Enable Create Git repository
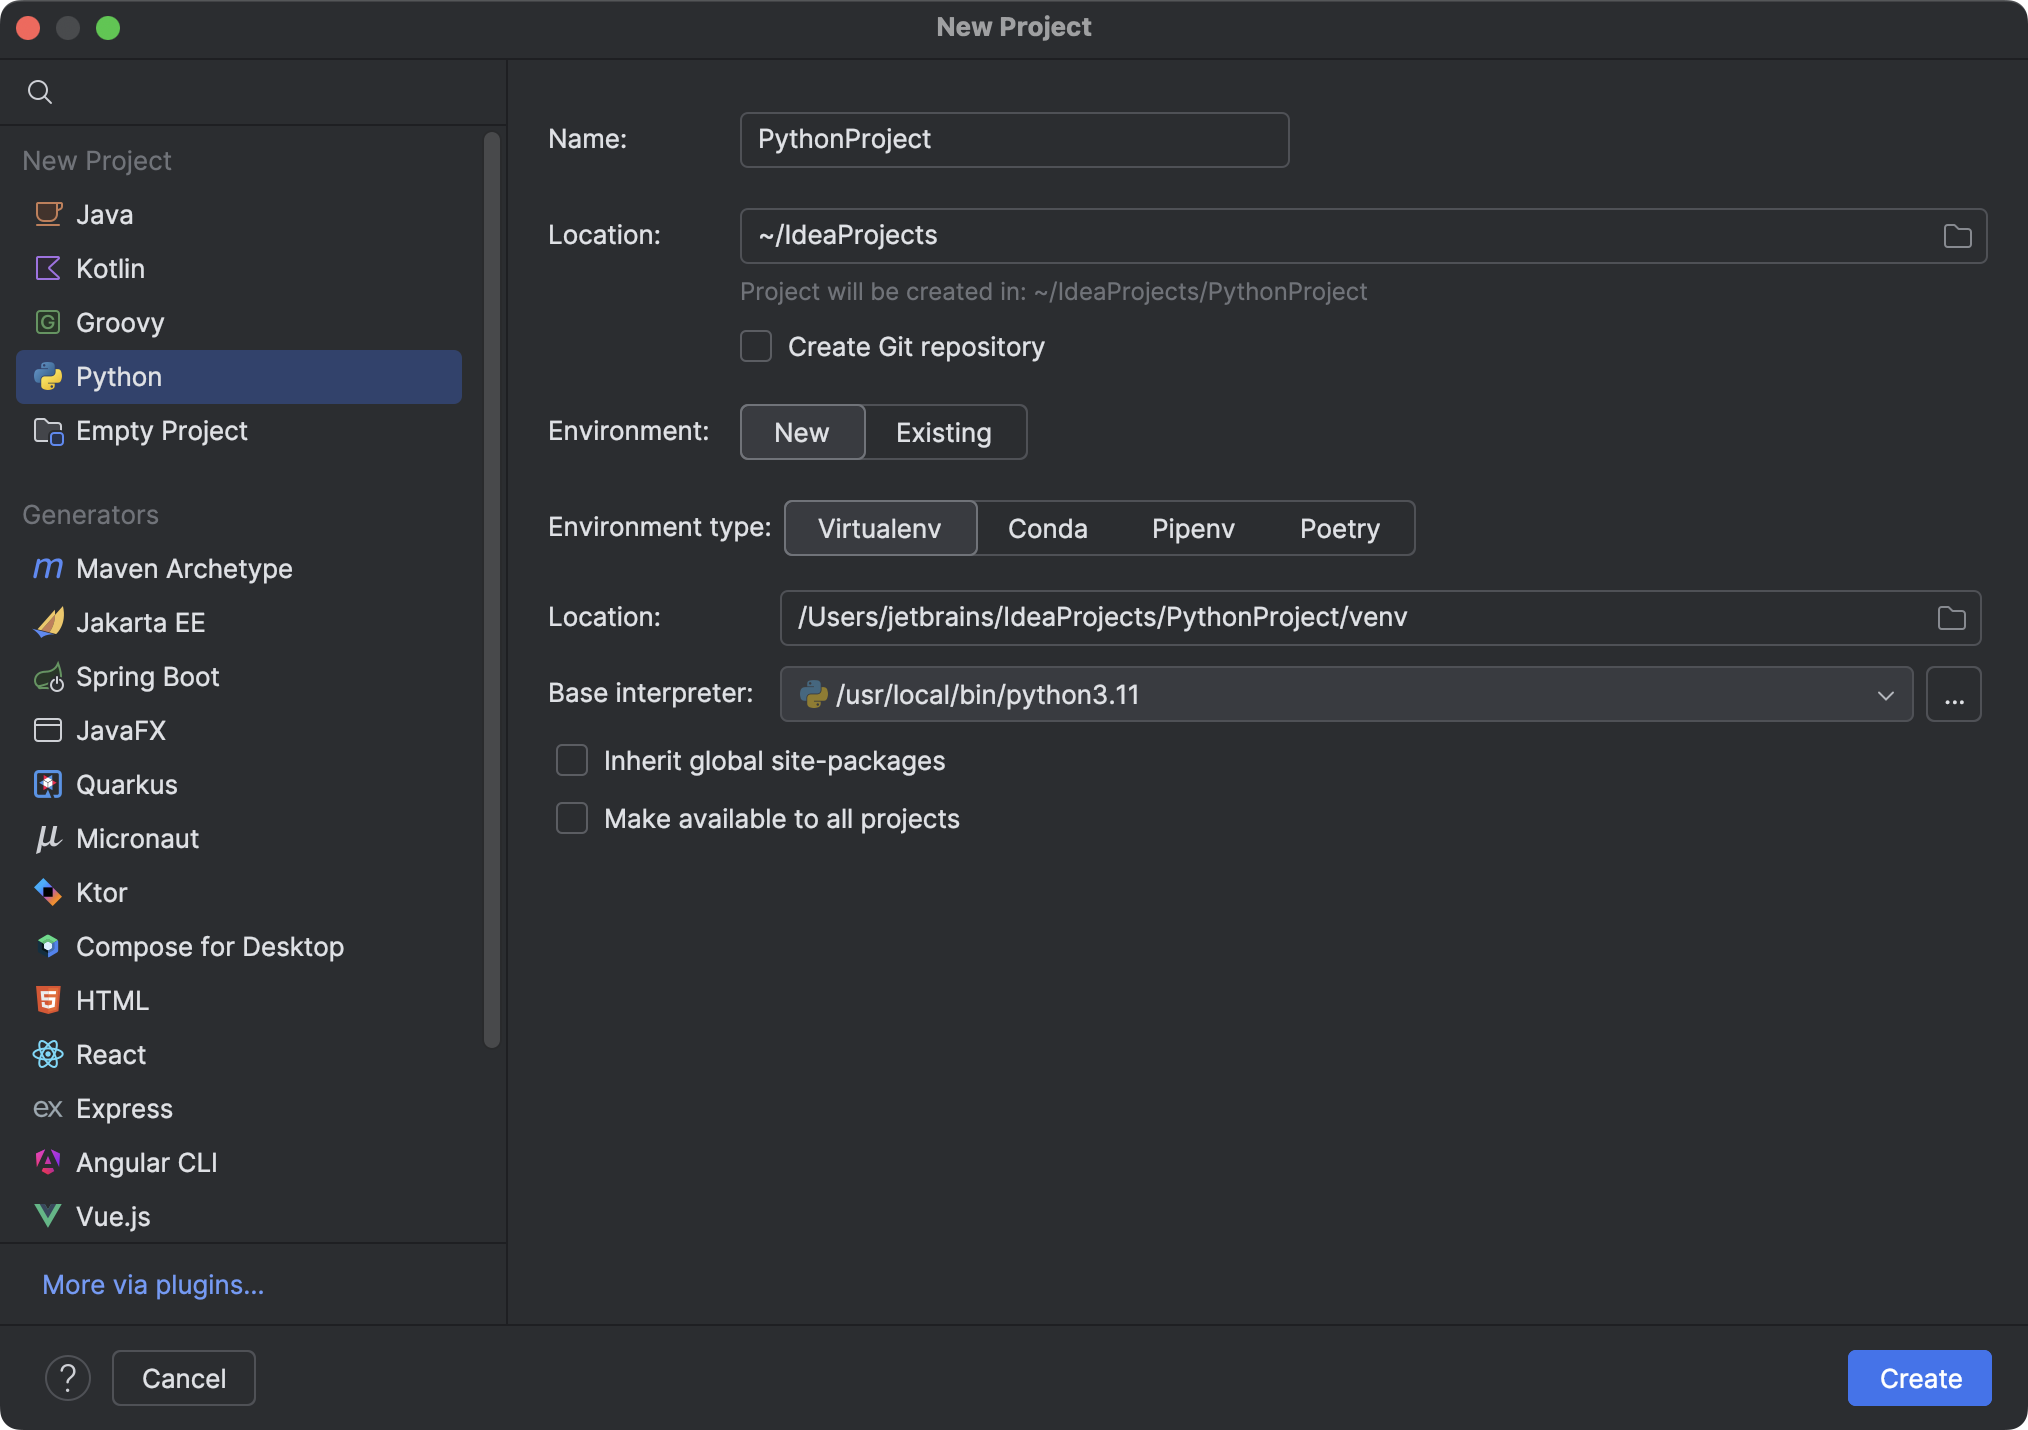Viewport: 2028px width, 1430px height. [x=755, y=346]
